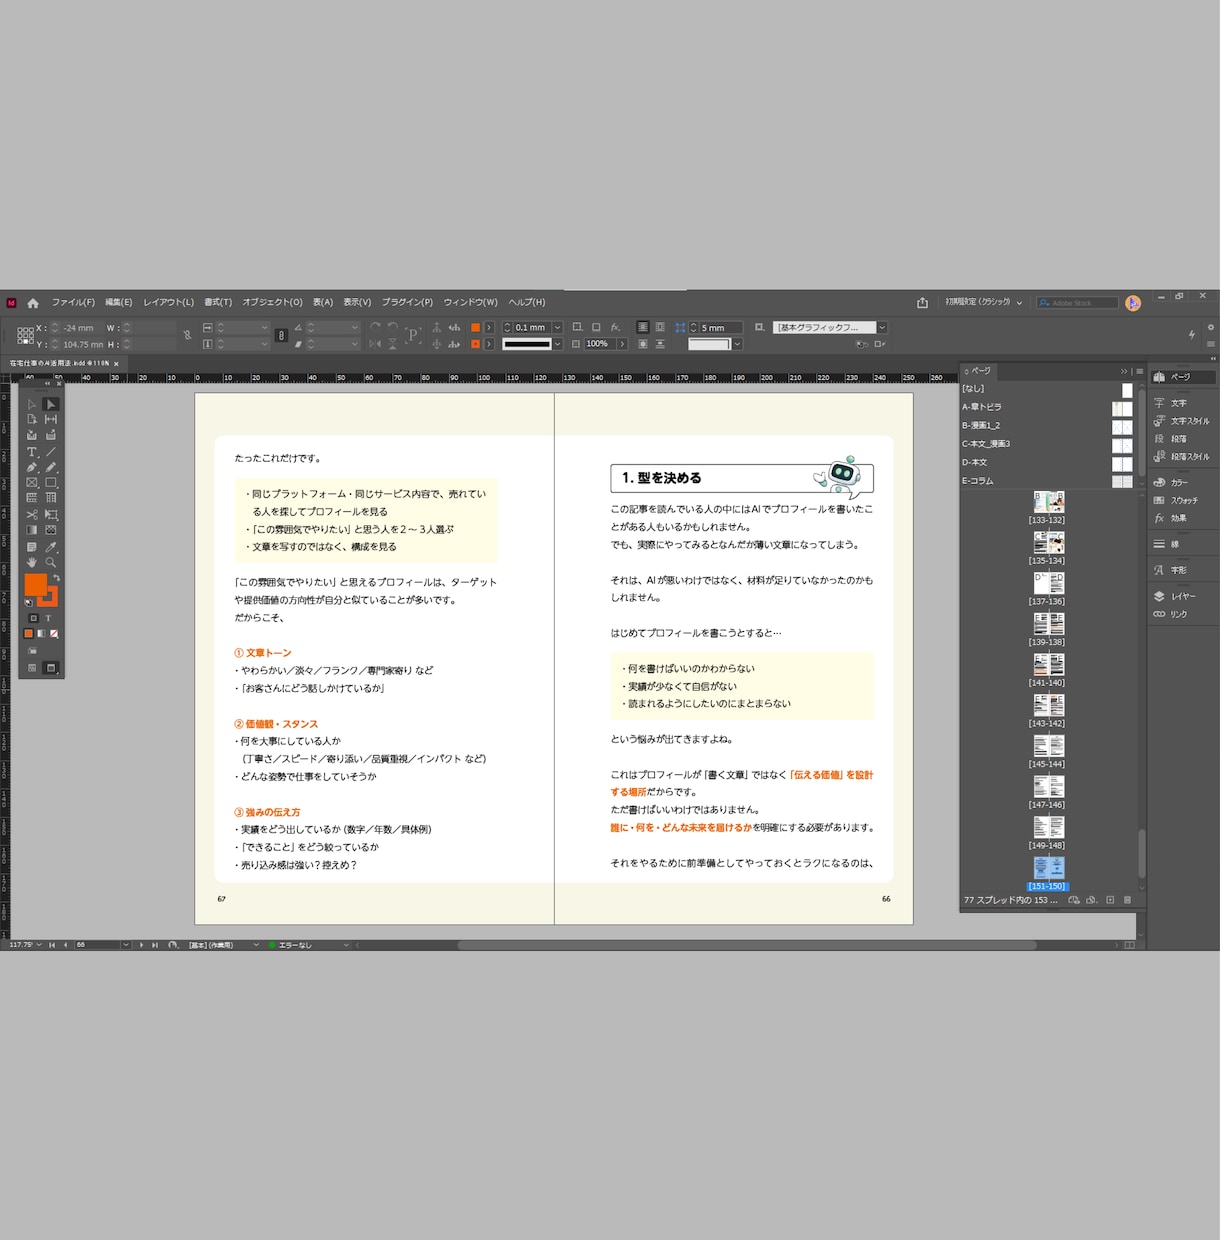Pick the Pen tool
The image size is (1220, 1240).
click(x=32, y=467)
